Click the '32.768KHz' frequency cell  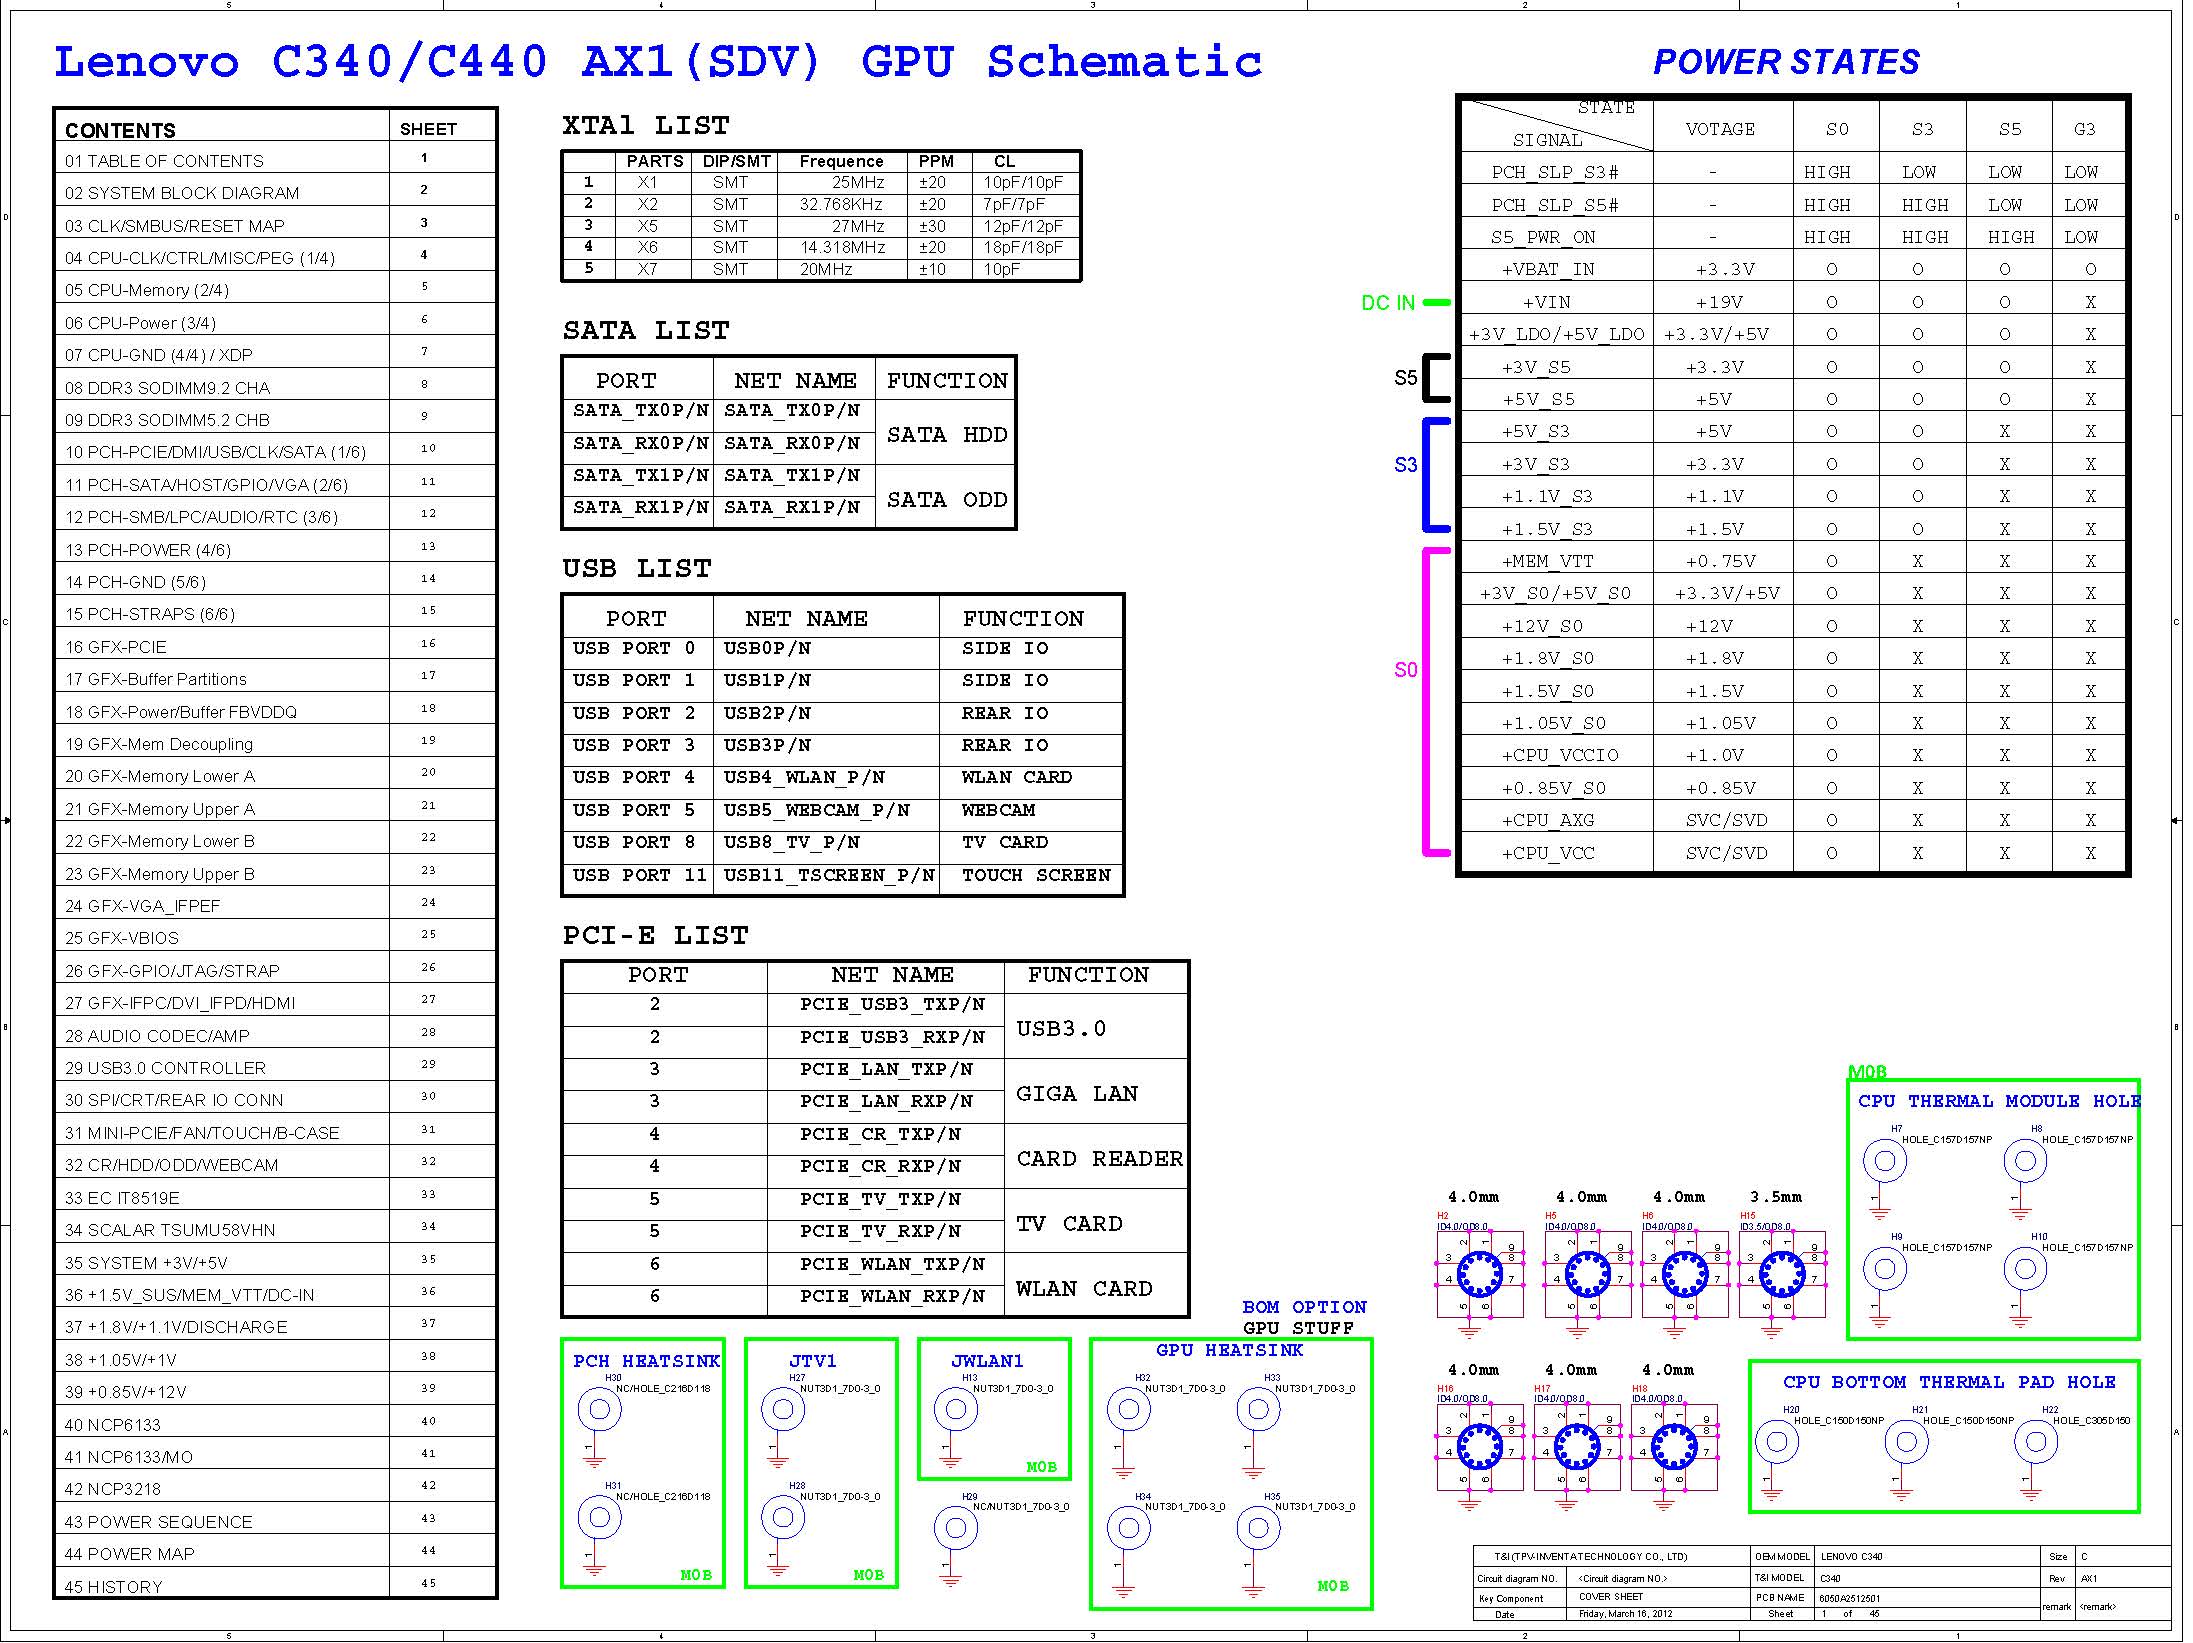841,204
